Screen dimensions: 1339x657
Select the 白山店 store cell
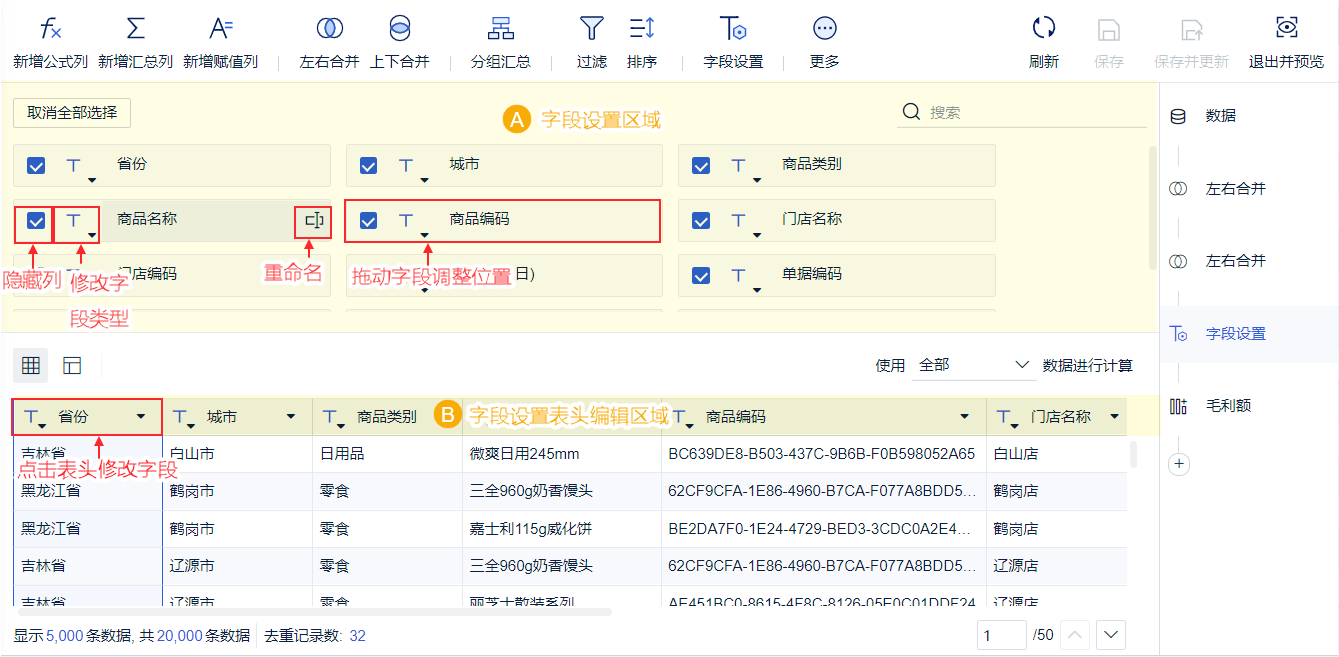click(1056, 454)
